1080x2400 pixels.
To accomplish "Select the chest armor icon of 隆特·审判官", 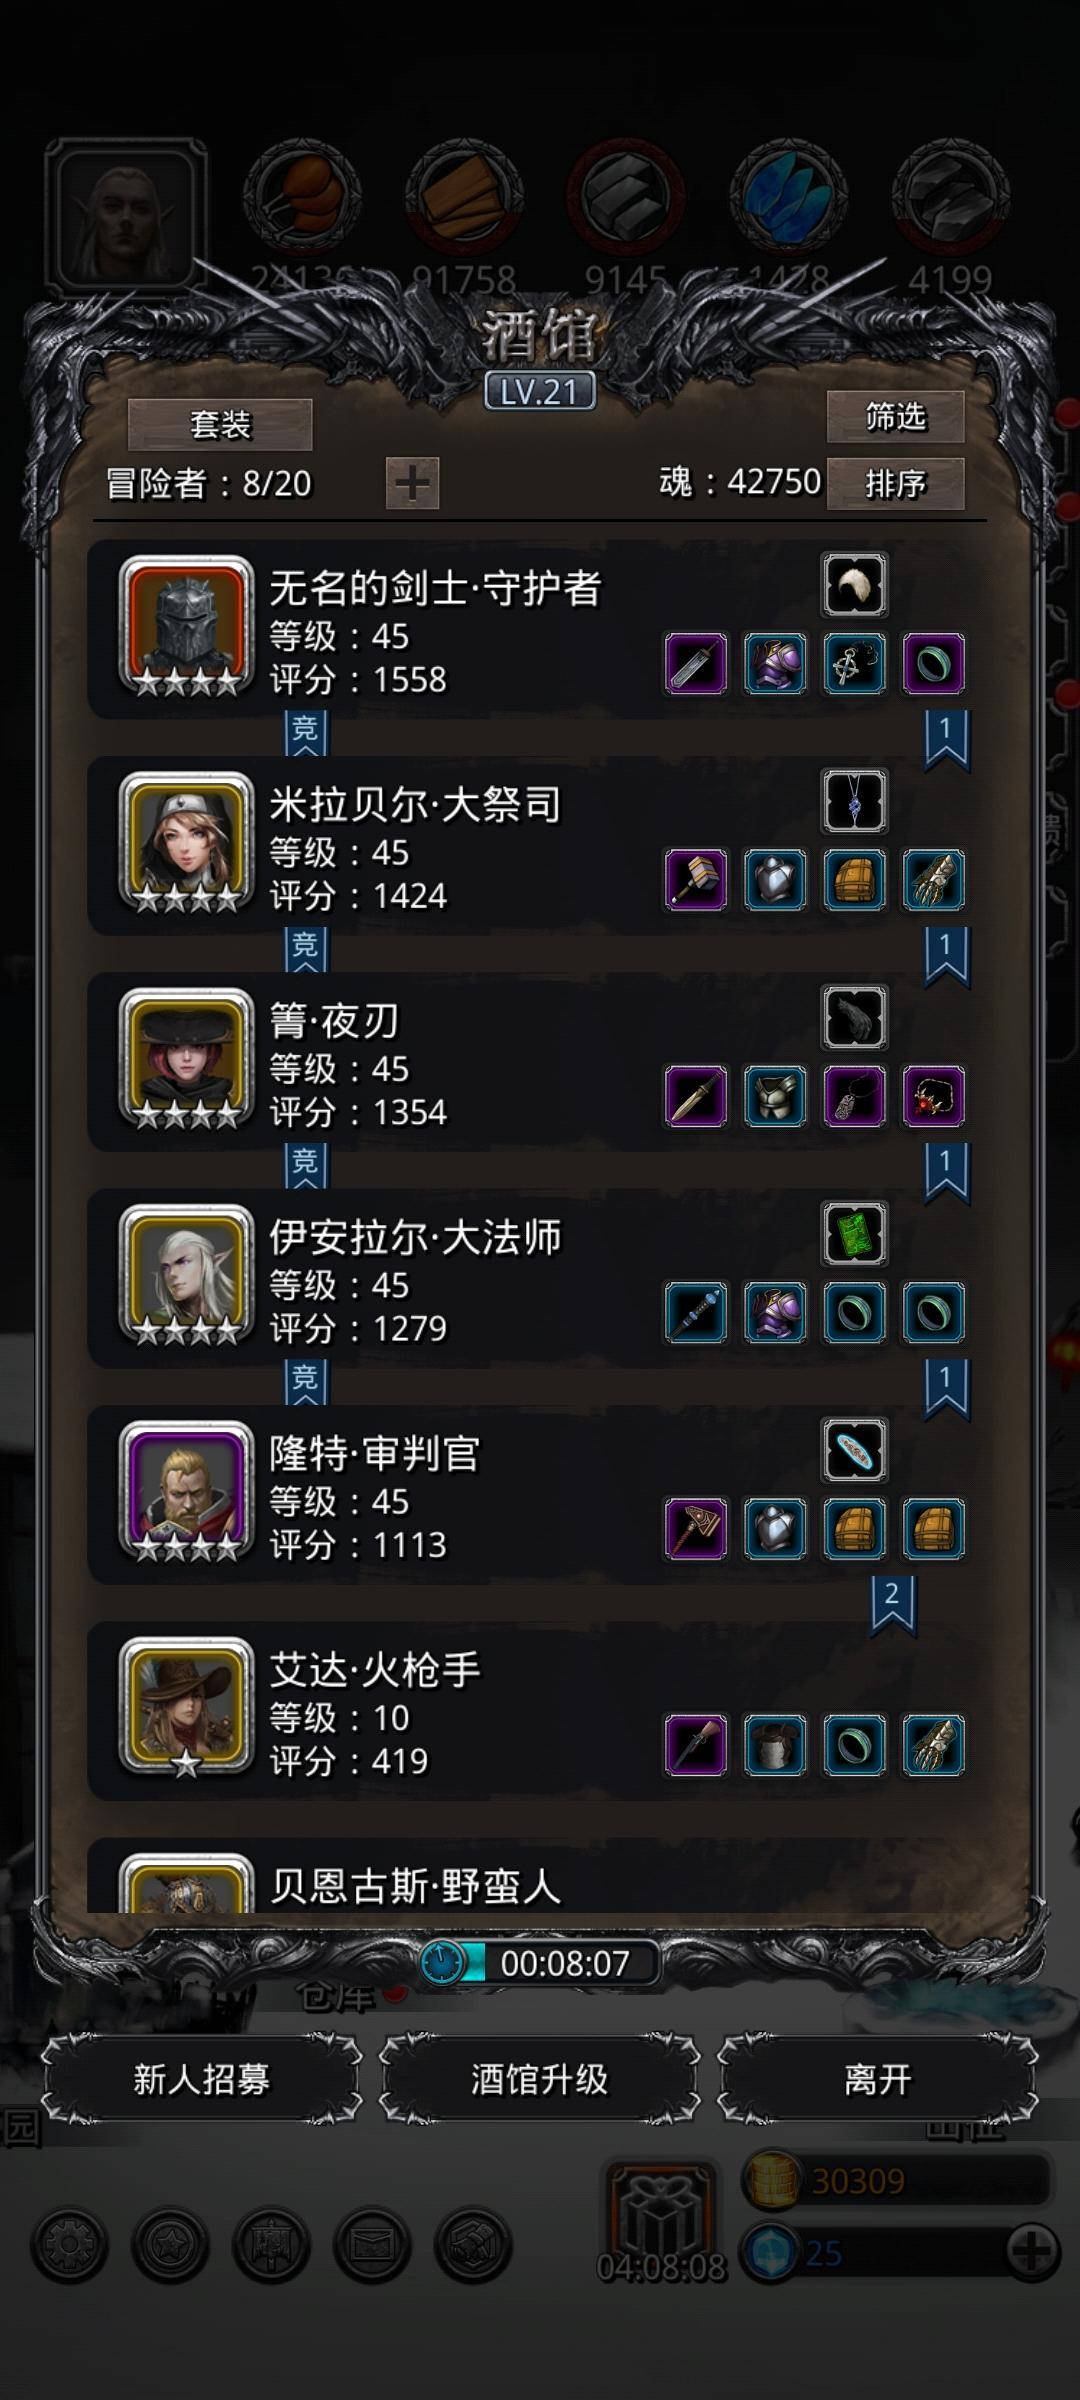I will [x=775, y=1528].
